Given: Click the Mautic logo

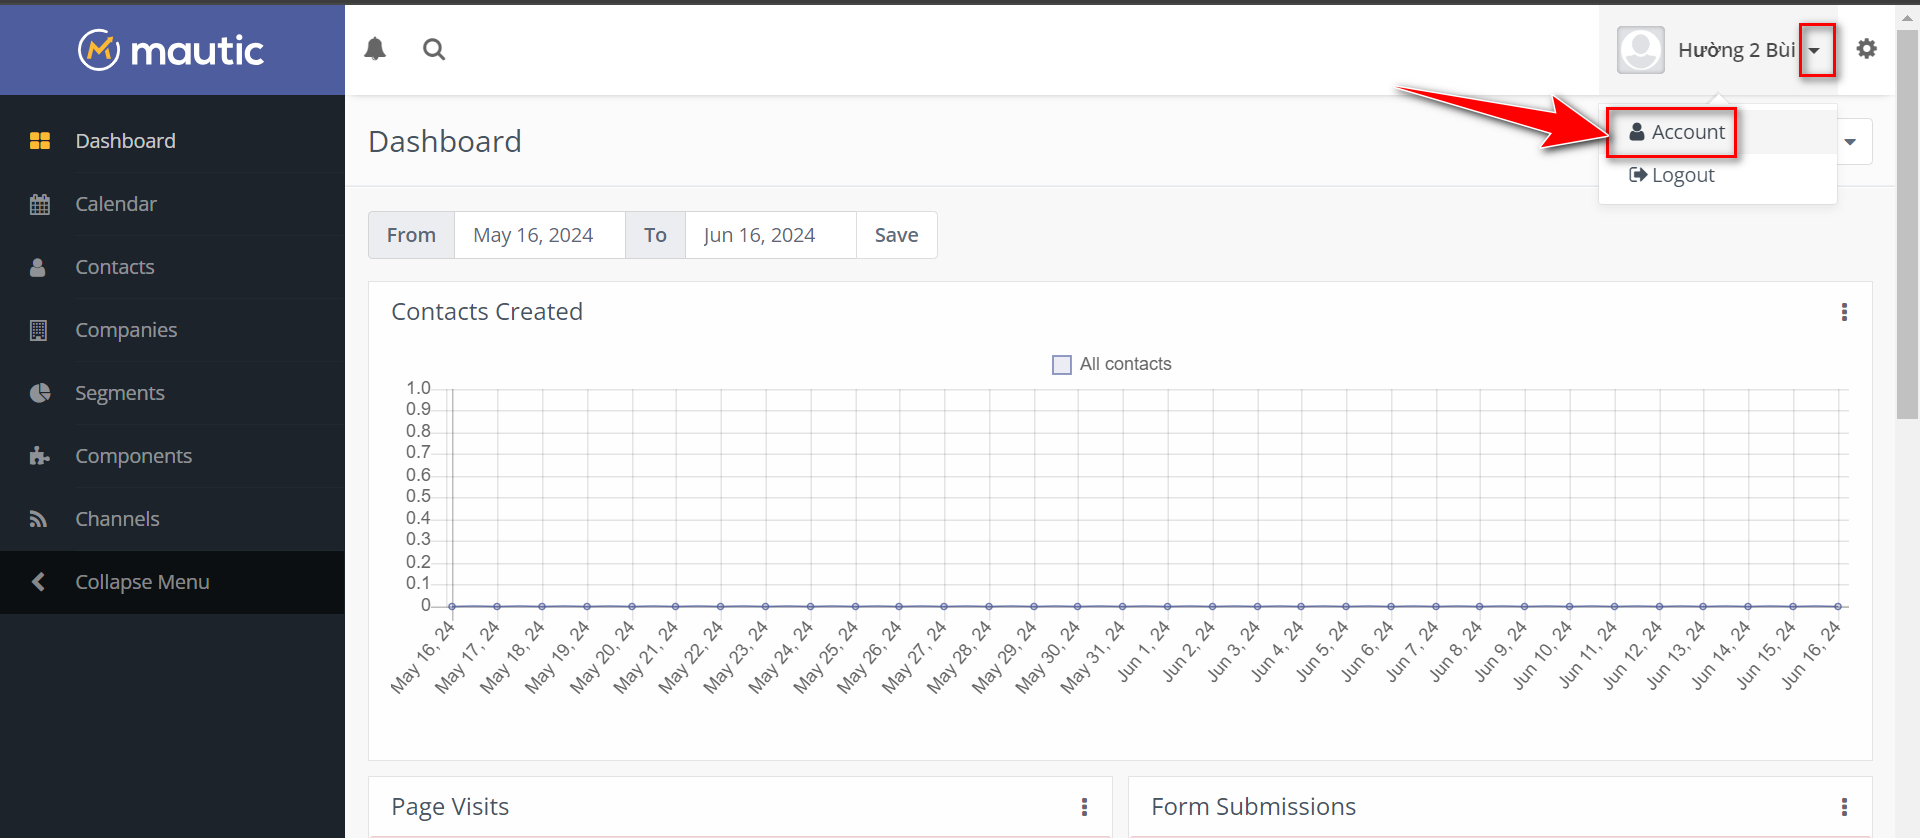Looking at the screenshot, I should click(x=172, y=50).
